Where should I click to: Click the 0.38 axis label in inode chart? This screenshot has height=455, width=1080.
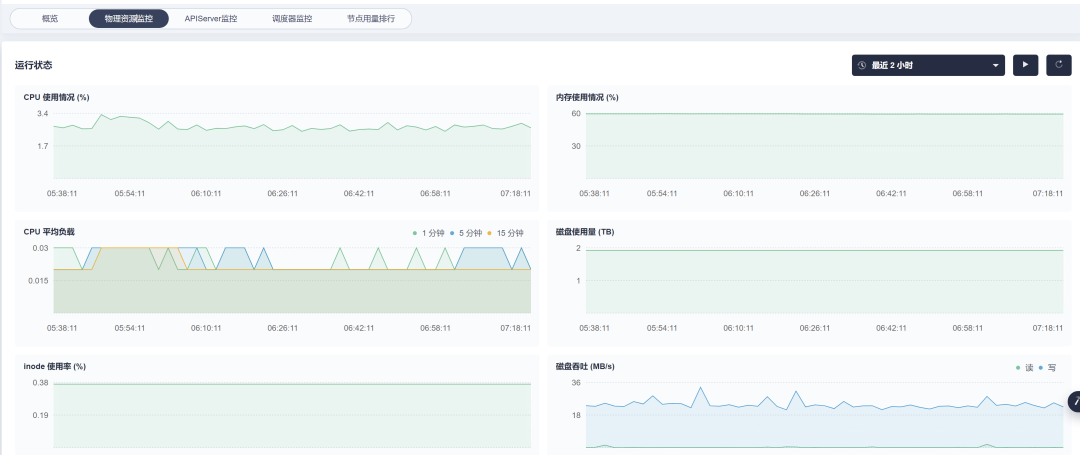pyautogui.click(x=40, y=382)
